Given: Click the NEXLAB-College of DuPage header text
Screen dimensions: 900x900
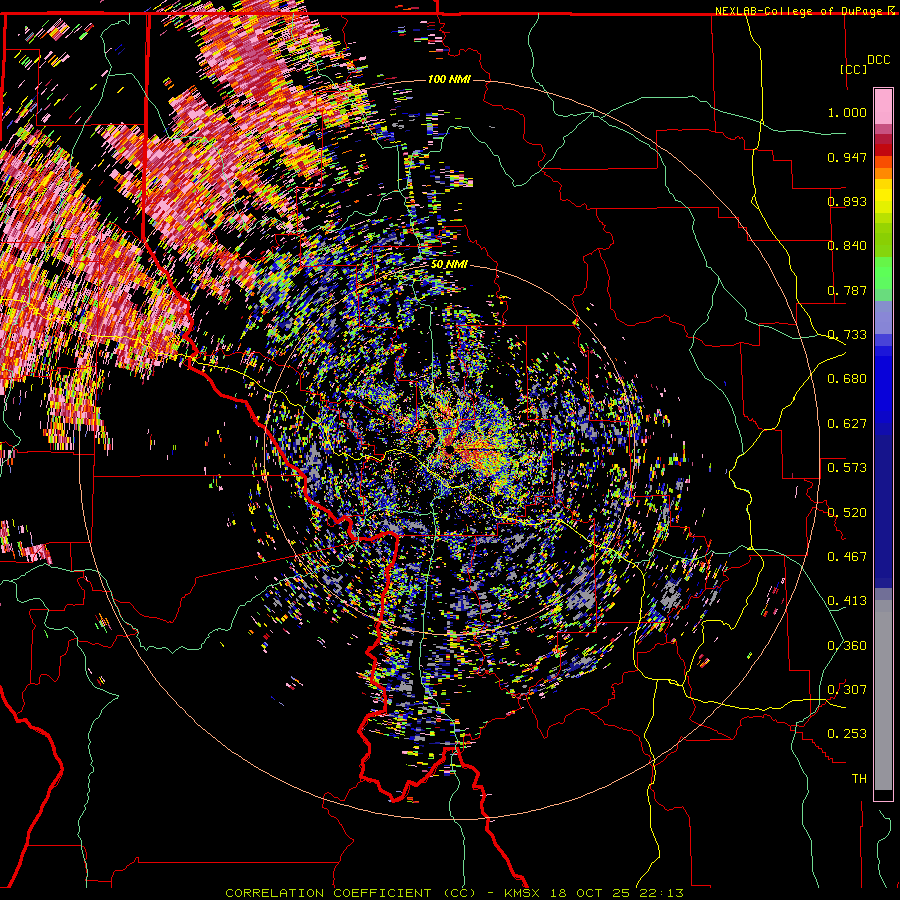Looking at the screenshot, I should [x=798, y=11].
